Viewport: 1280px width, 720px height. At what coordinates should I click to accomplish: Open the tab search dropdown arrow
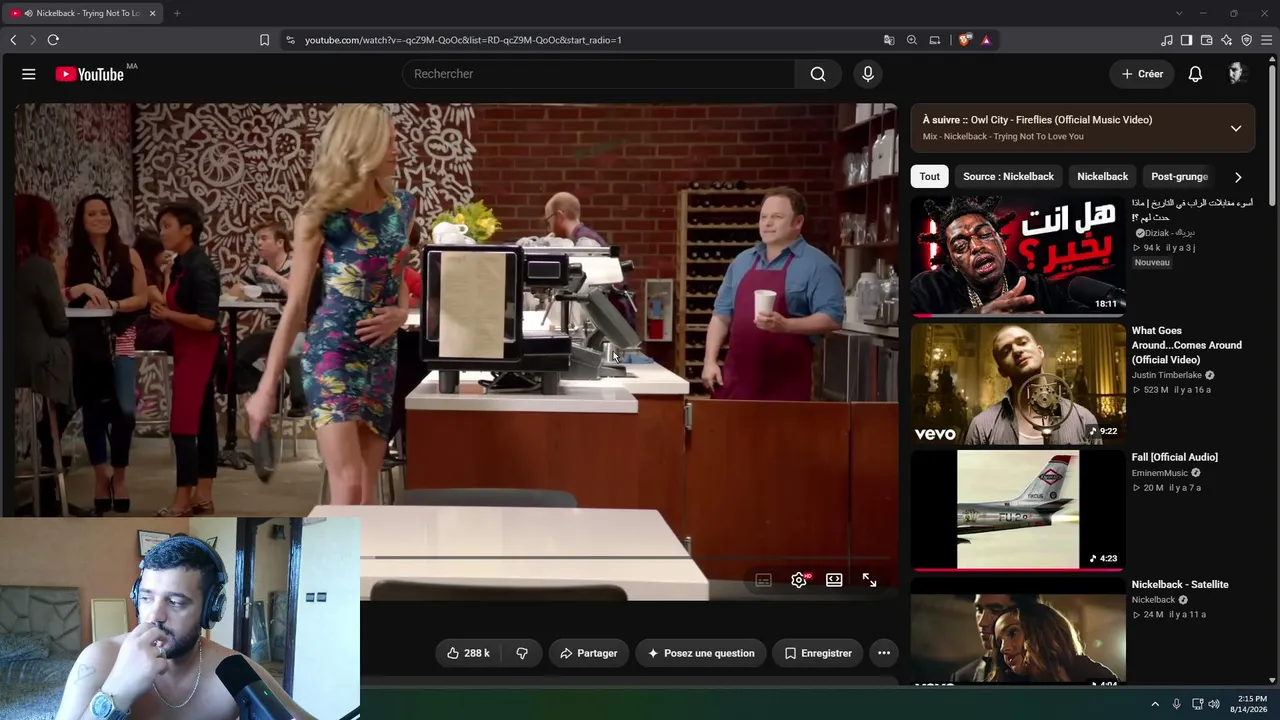pyautogui.click(x=1179, y=13)
